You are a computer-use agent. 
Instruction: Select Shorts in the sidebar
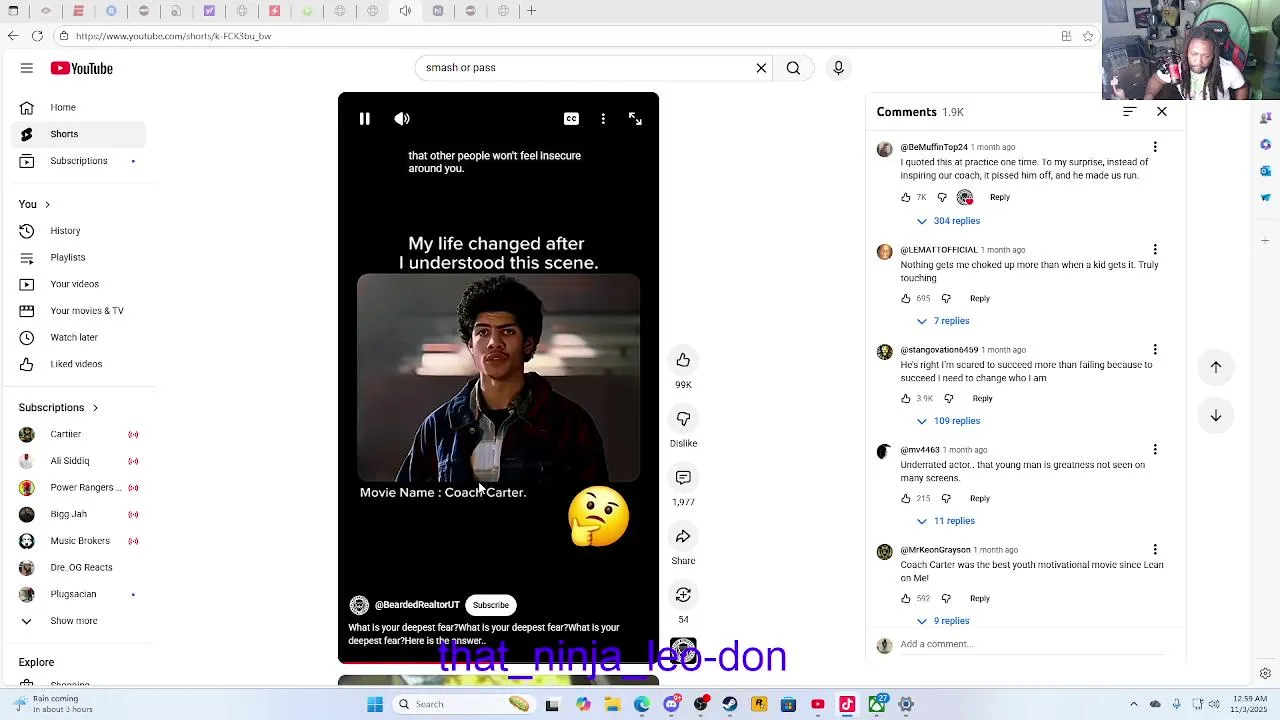[78, 134]
